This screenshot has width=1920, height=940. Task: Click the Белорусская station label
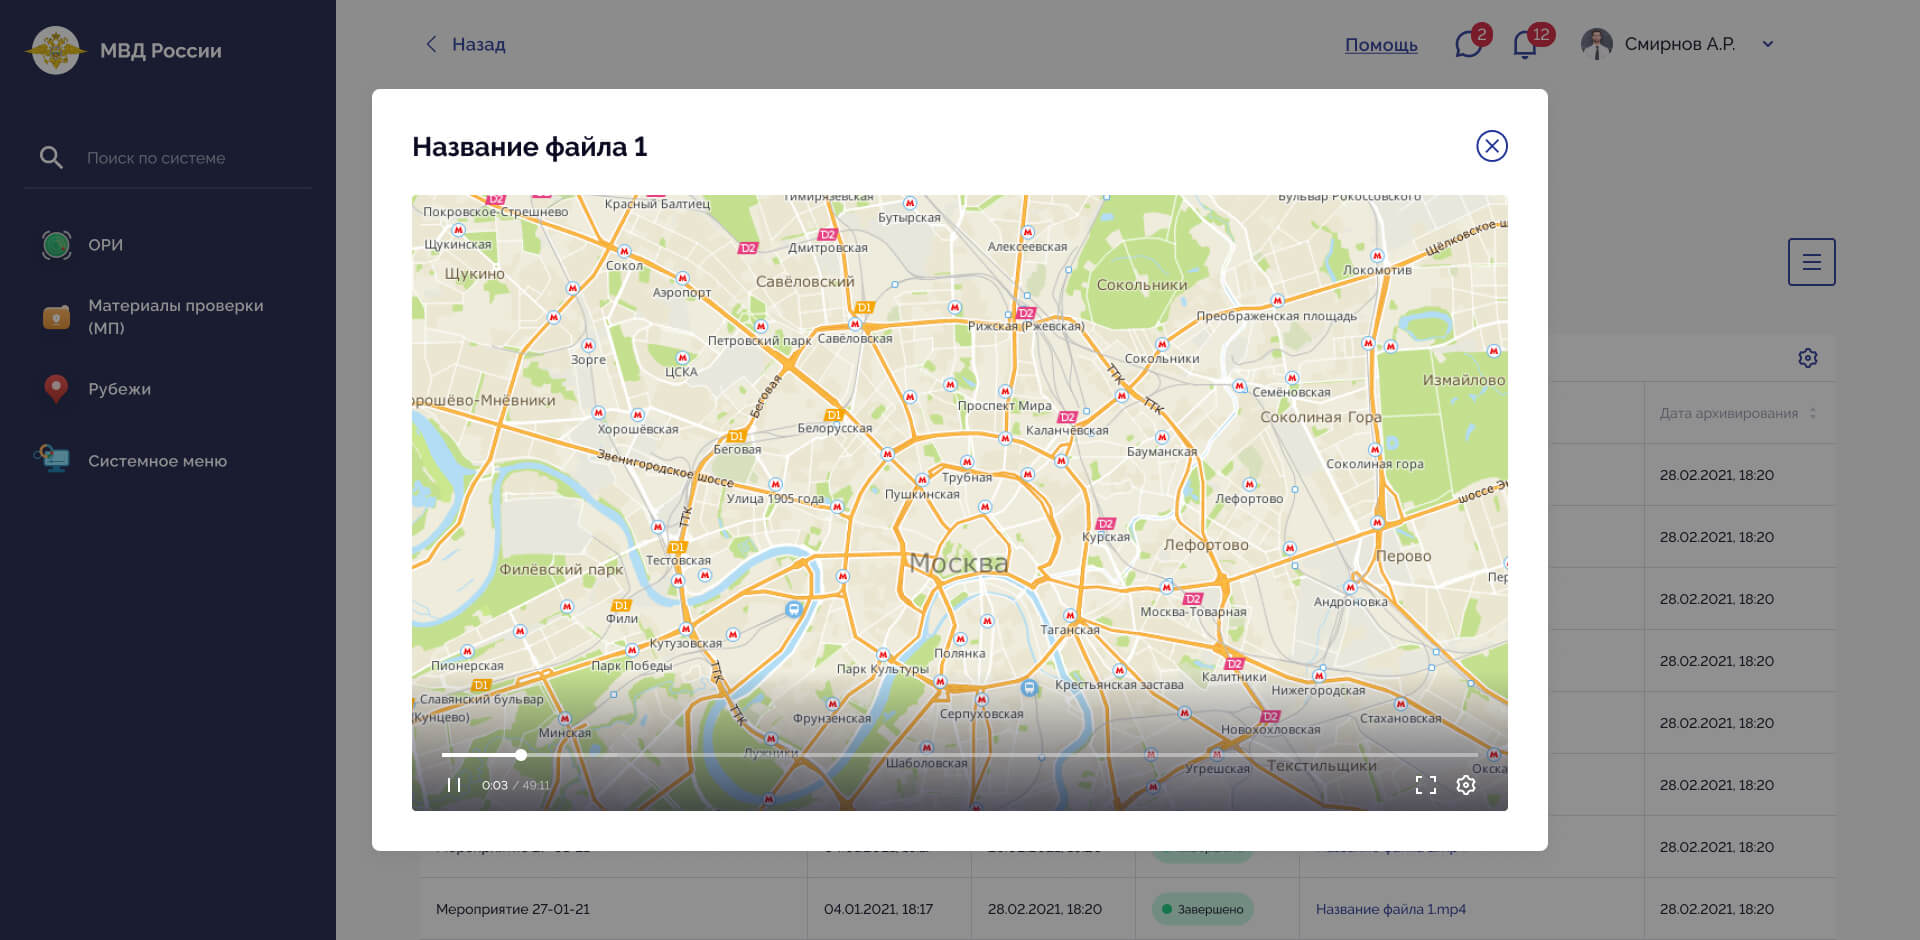(834, 428)
